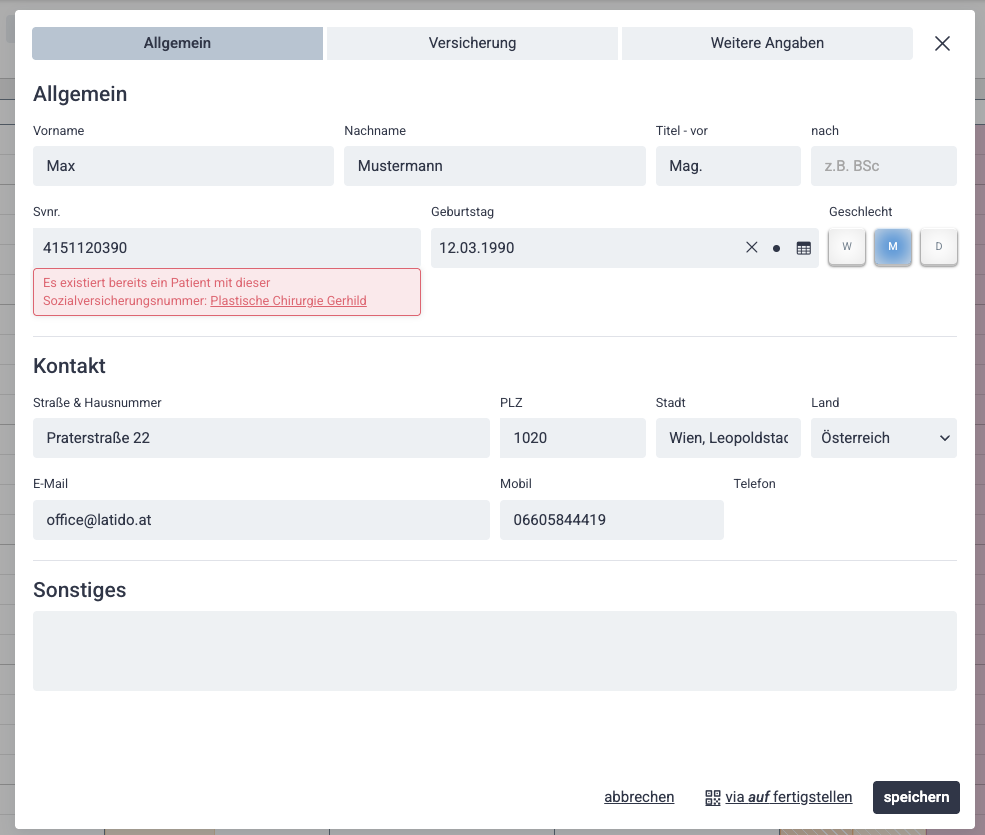
Task: Click the Titel nach field
Action: [x=883, y=166]
